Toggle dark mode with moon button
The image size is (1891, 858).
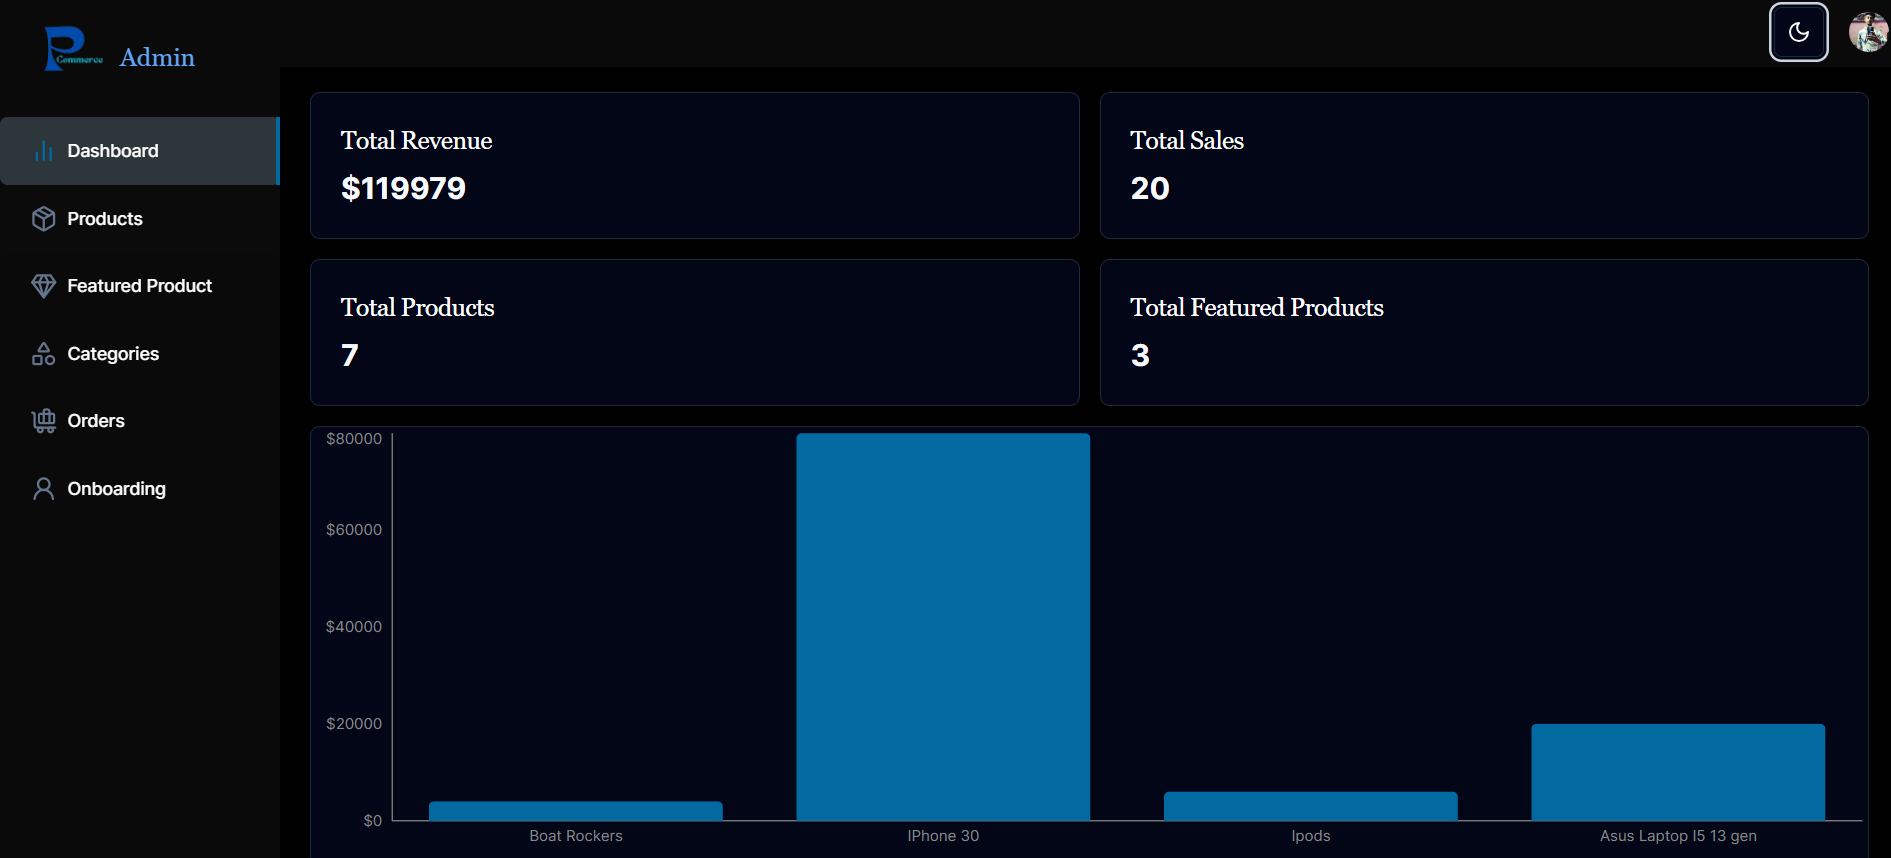[1798, 32]
